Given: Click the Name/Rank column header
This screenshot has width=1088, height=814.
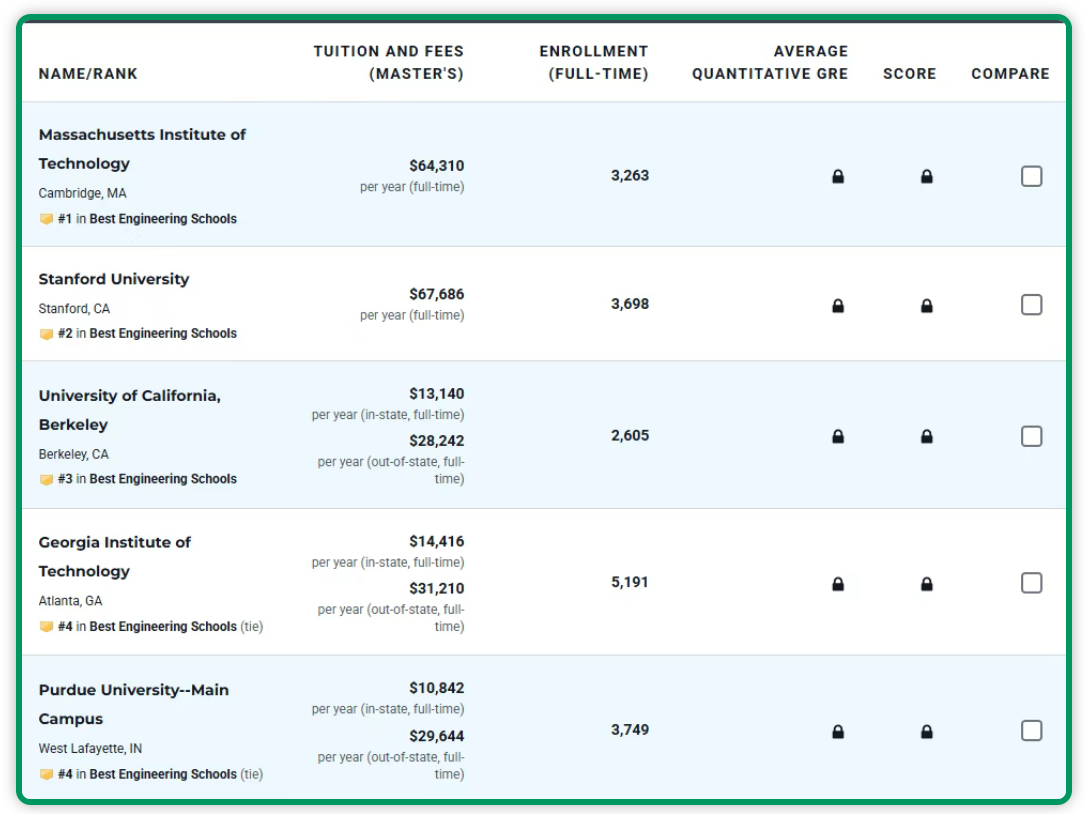Looking at the screenshot, I should [88, 74].
